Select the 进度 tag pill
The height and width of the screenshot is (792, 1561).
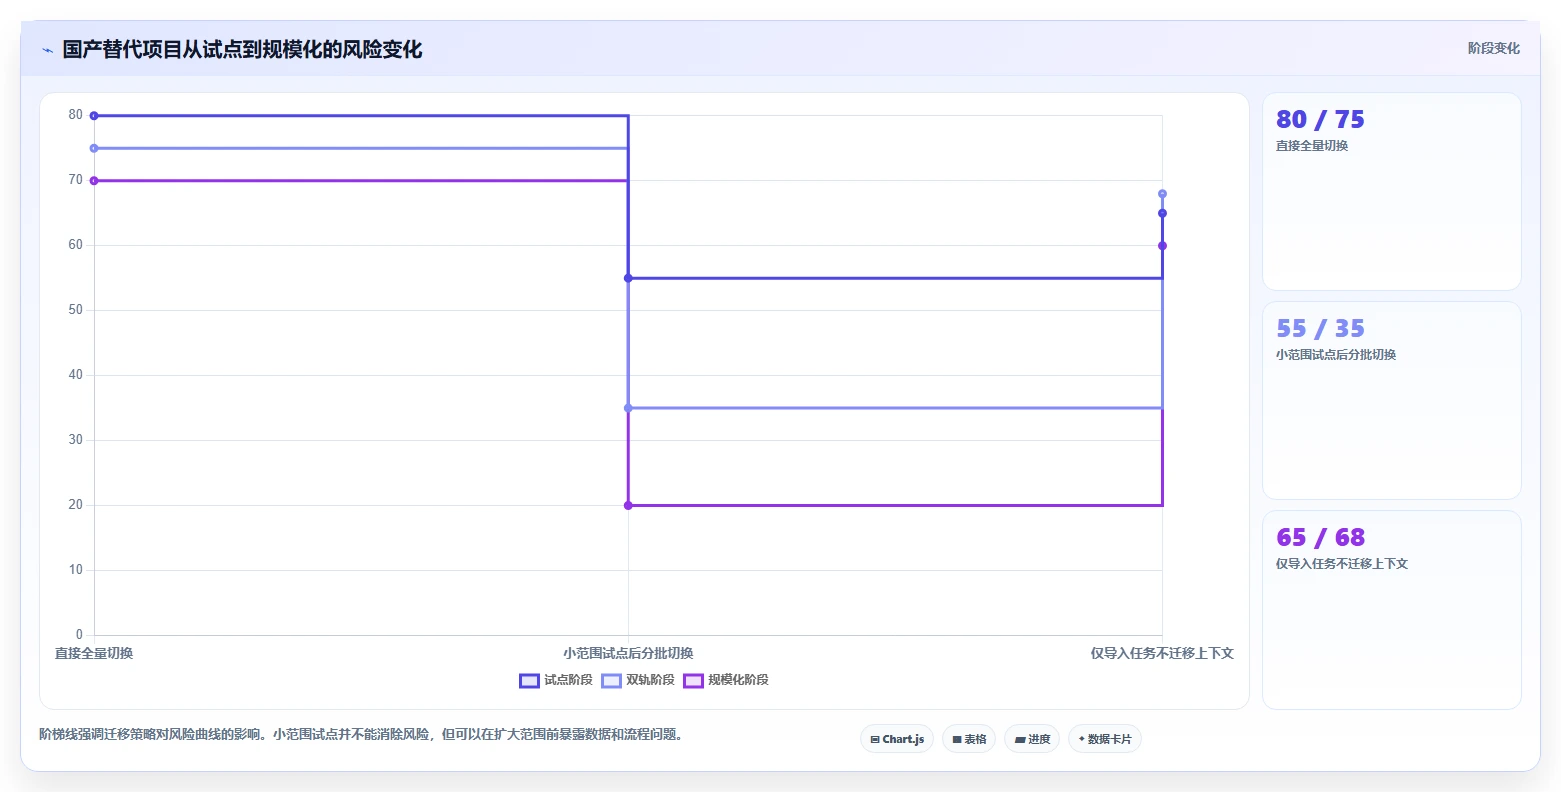1032,739
